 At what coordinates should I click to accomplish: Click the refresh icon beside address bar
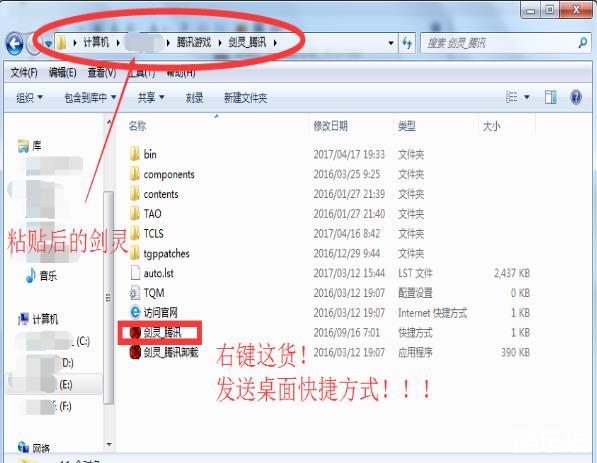tap(407, 43)
